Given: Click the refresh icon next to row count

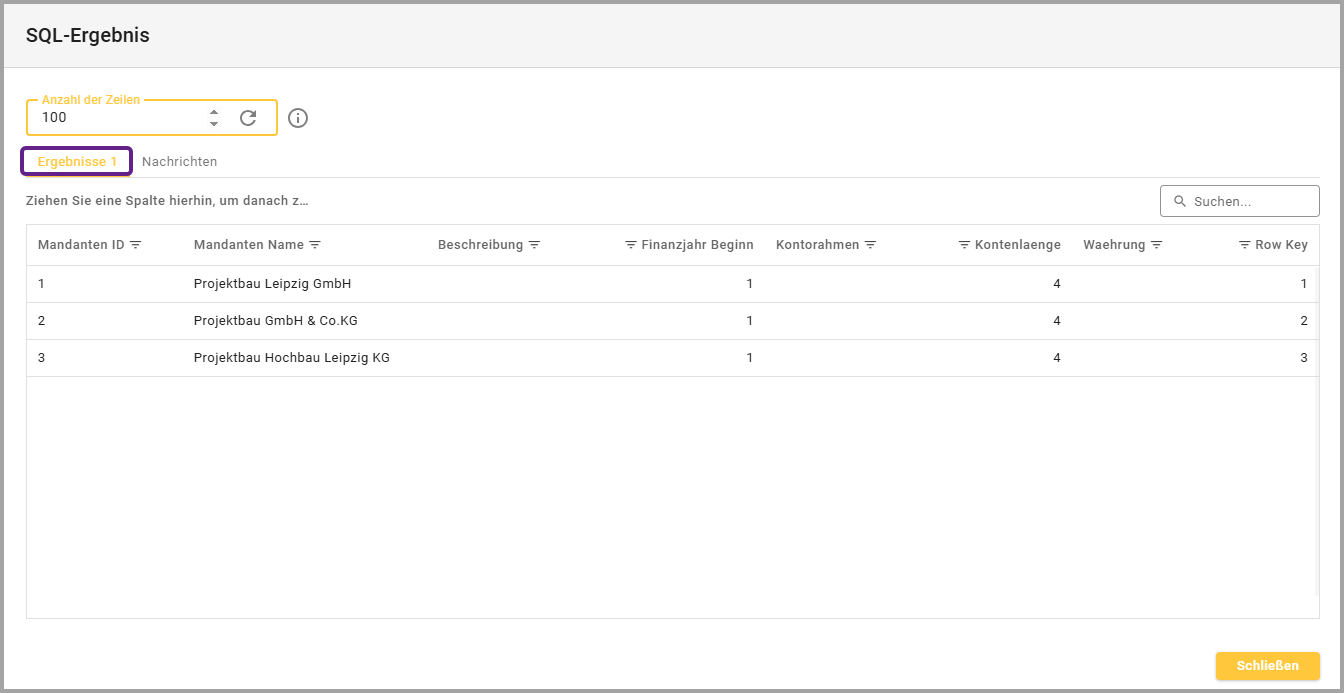Looking at the screenshot, I should point(248,118).
